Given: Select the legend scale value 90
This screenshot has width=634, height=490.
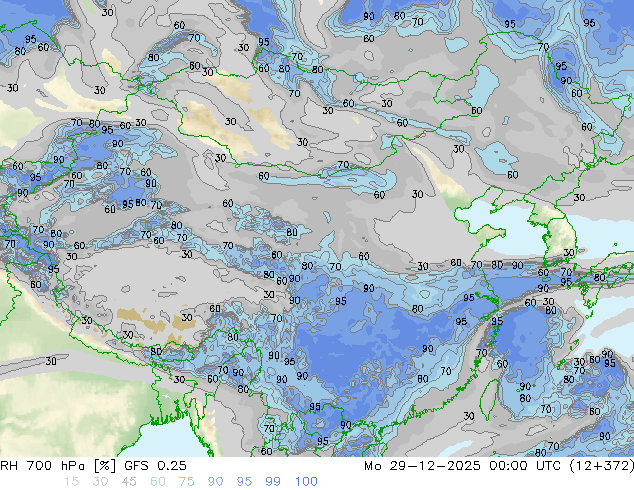Looking at the screenshot, I should coord(215,482).
